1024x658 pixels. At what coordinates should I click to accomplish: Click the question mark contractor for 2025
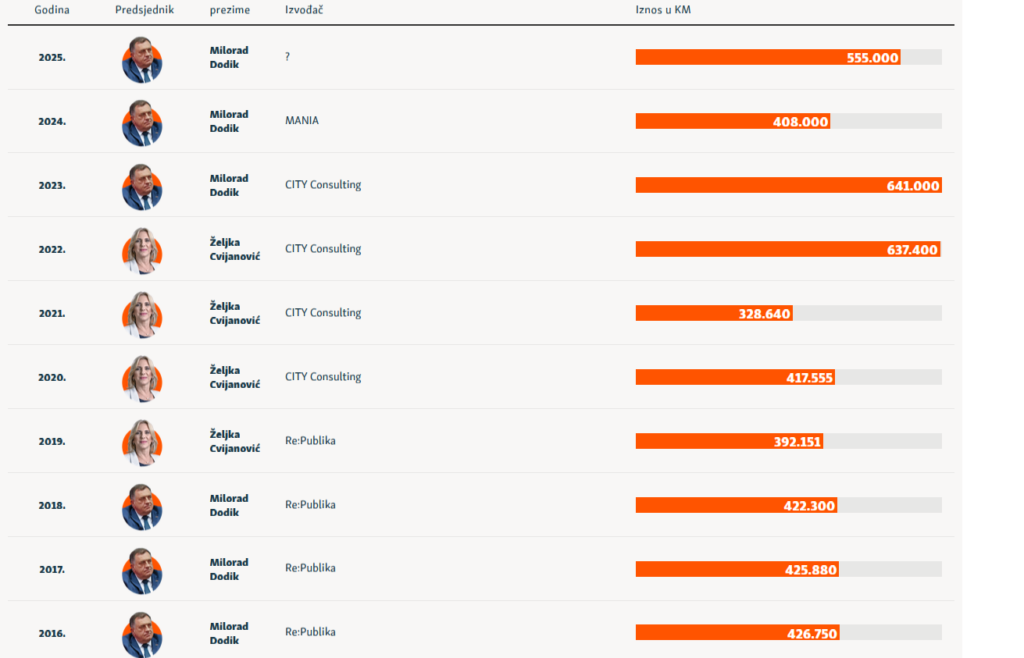(x=288, y=57)
